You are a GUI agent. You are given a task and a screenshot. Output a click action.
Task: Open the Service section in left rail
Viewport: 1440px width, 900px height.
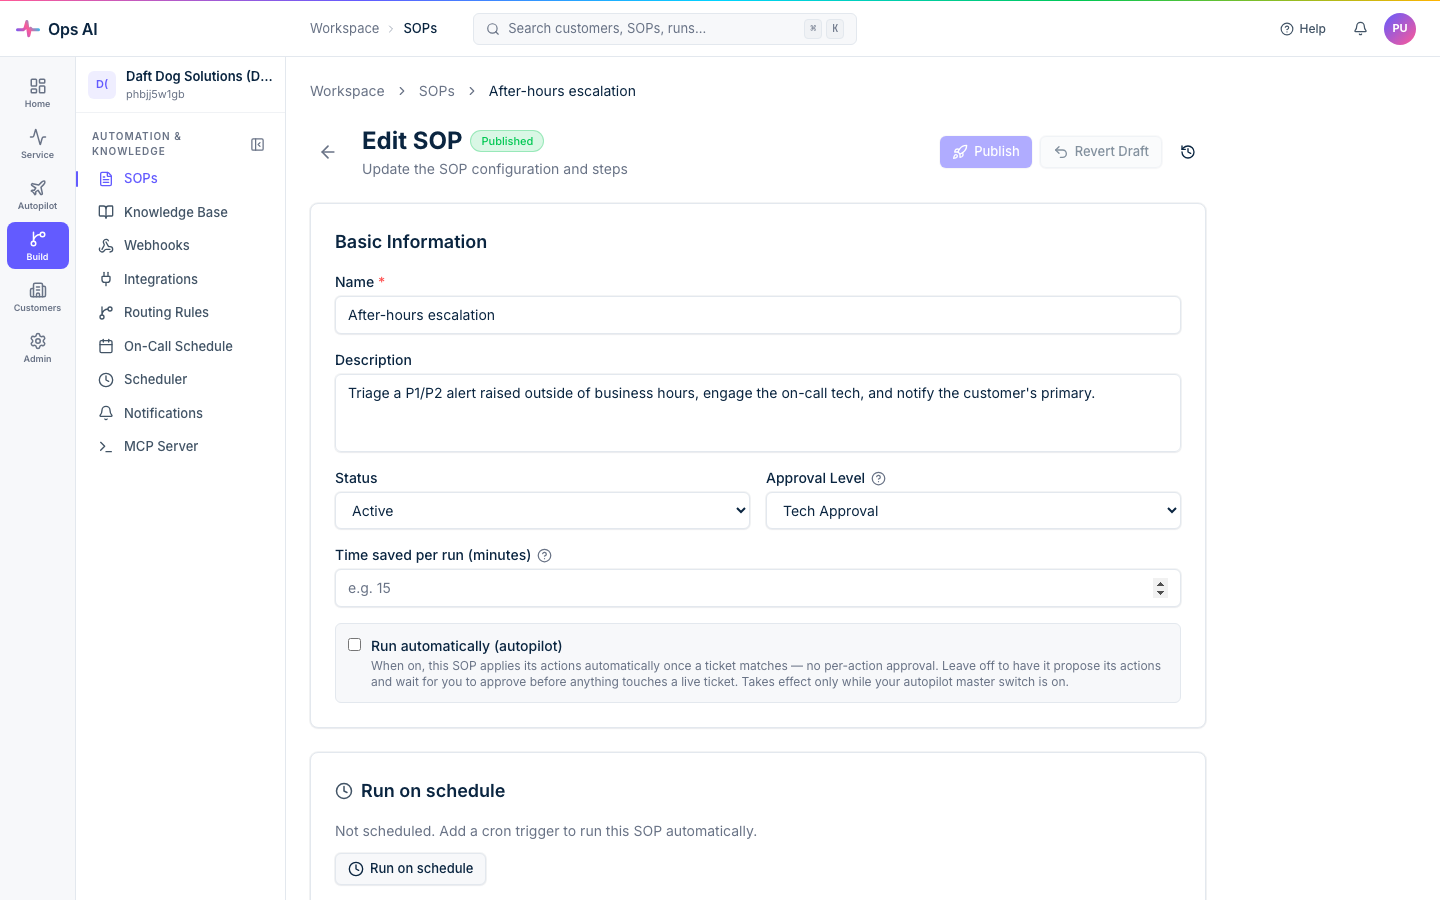pyautogui.click(x=37, y=144)
